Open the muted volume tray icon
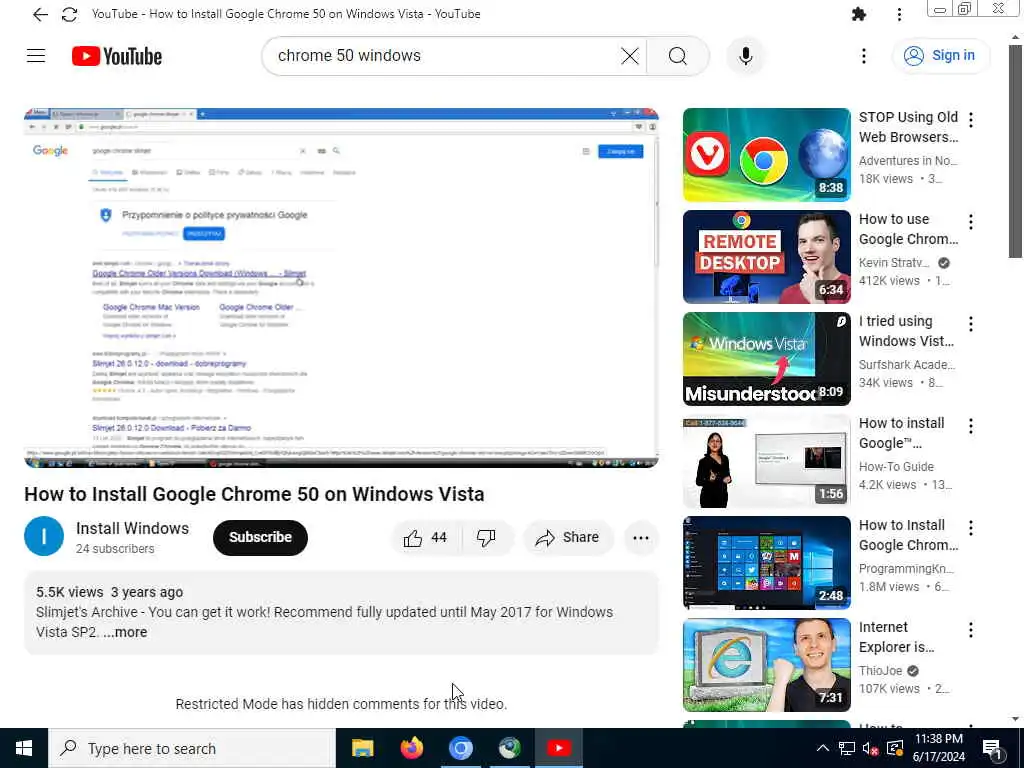Image resolution: width=1024 pixels, height=768 pixels. (x=870, y=748)
